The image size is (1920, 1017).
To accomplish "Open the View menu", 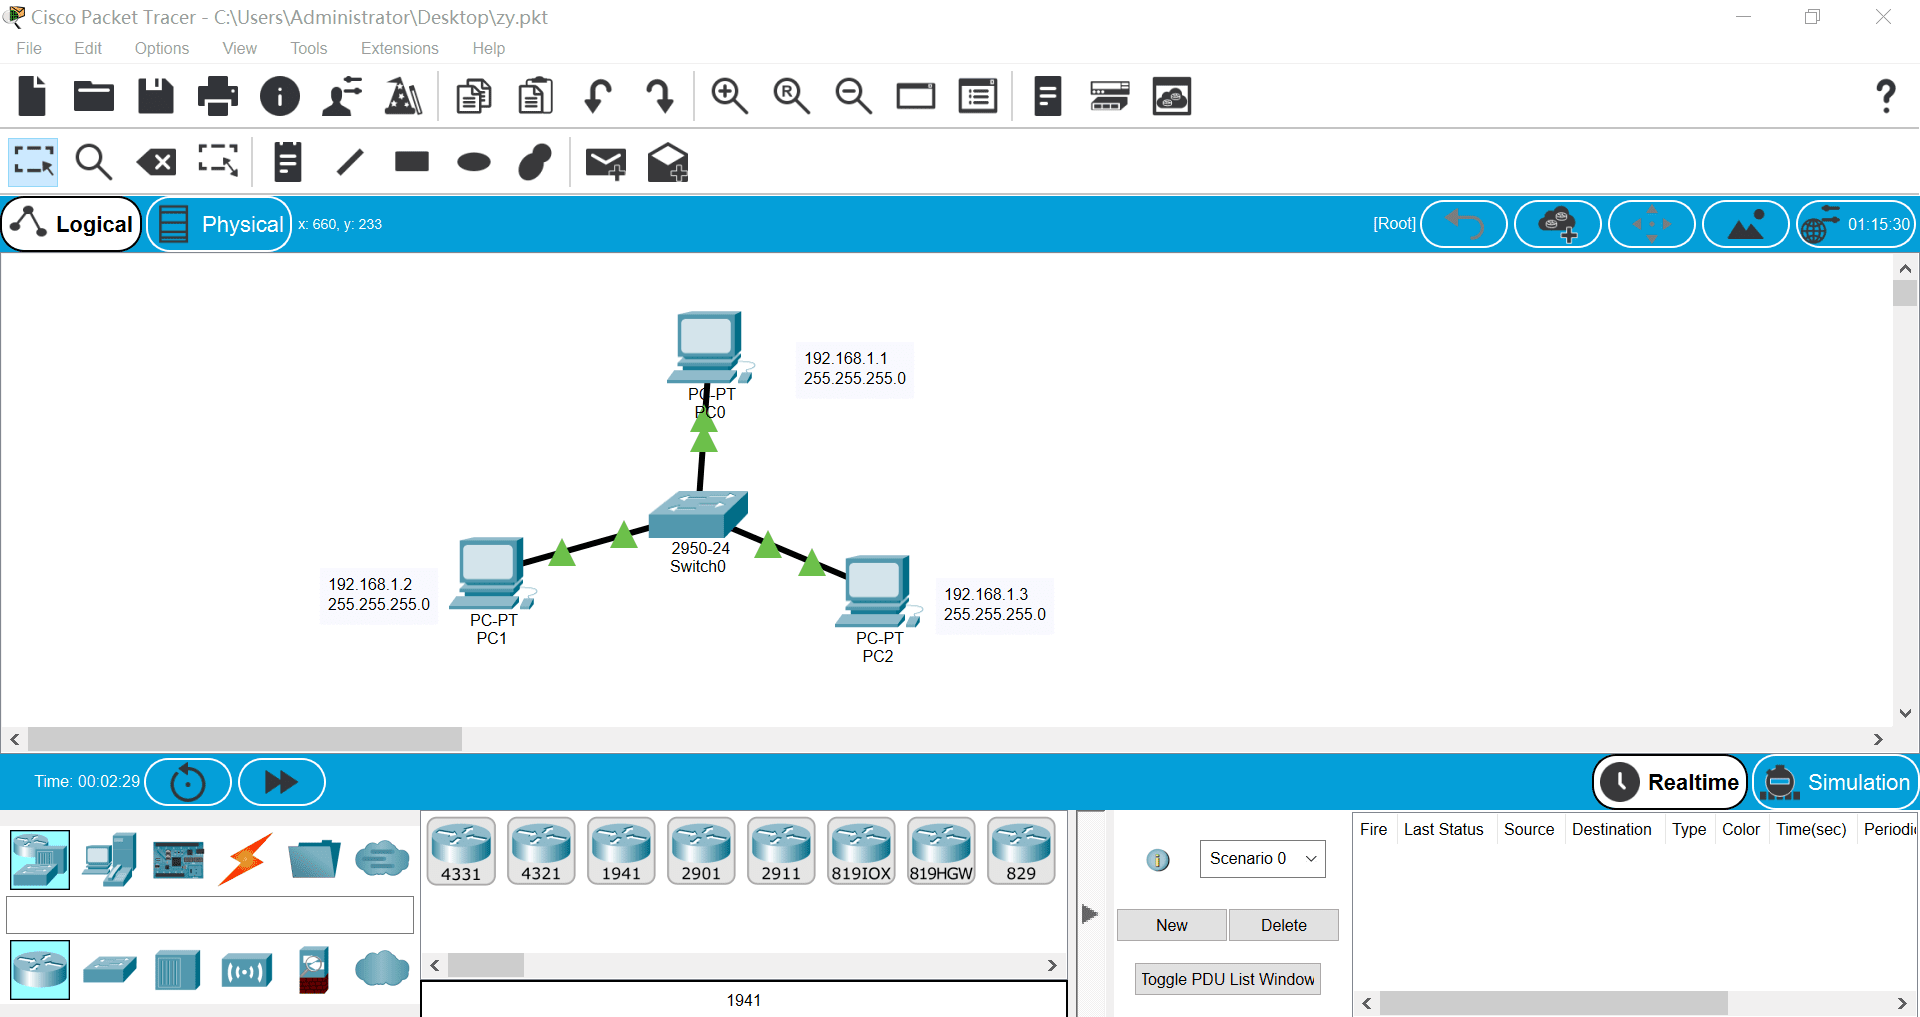I will pyautogui.click(x=239, y=48).
